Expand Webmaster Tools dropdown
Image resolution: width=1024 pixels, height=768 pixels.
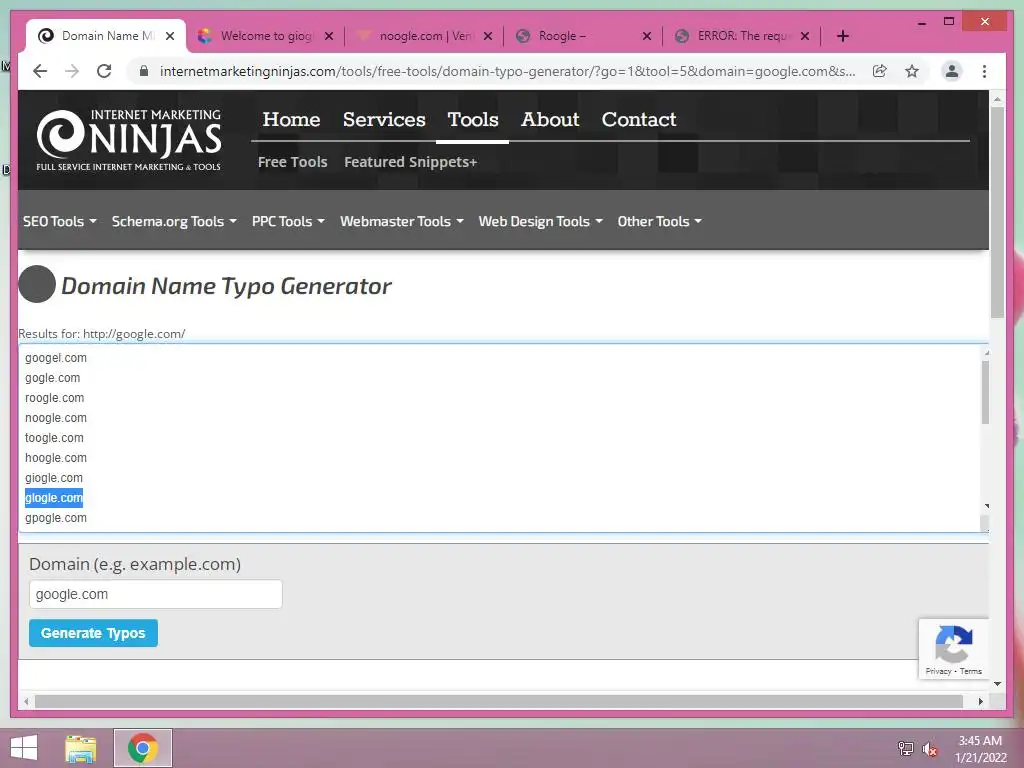(402, 221)
